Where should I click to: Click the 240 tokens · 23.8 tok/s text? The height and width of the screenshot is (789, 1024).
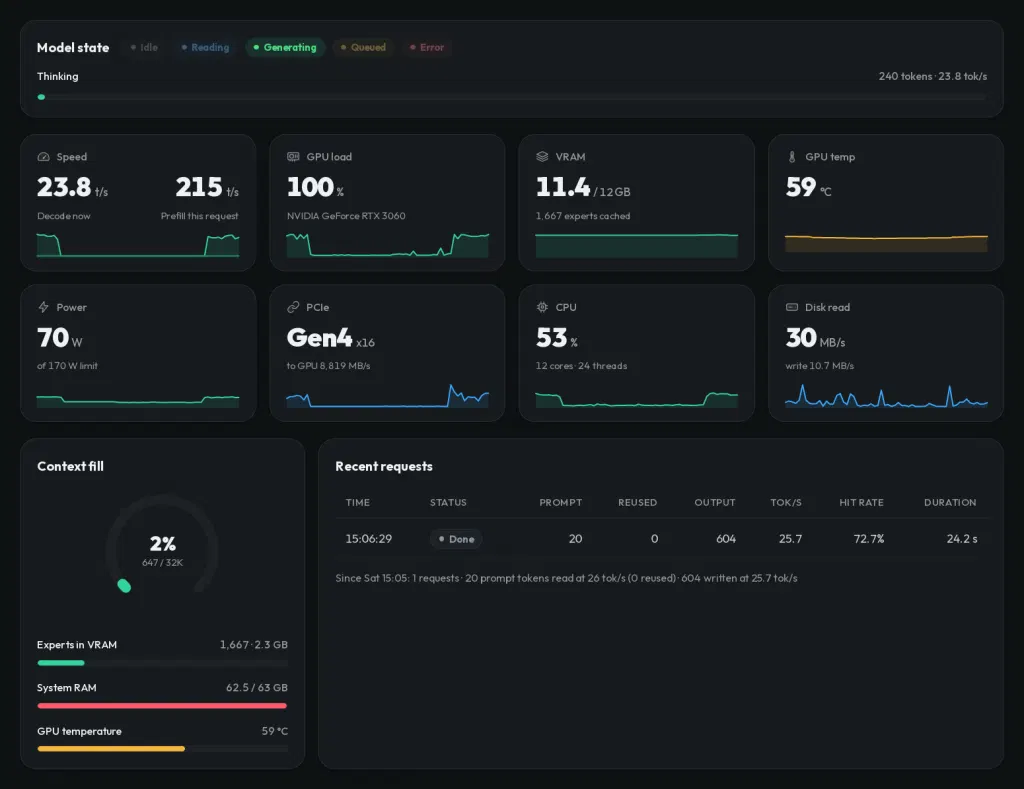coord(933,76)
